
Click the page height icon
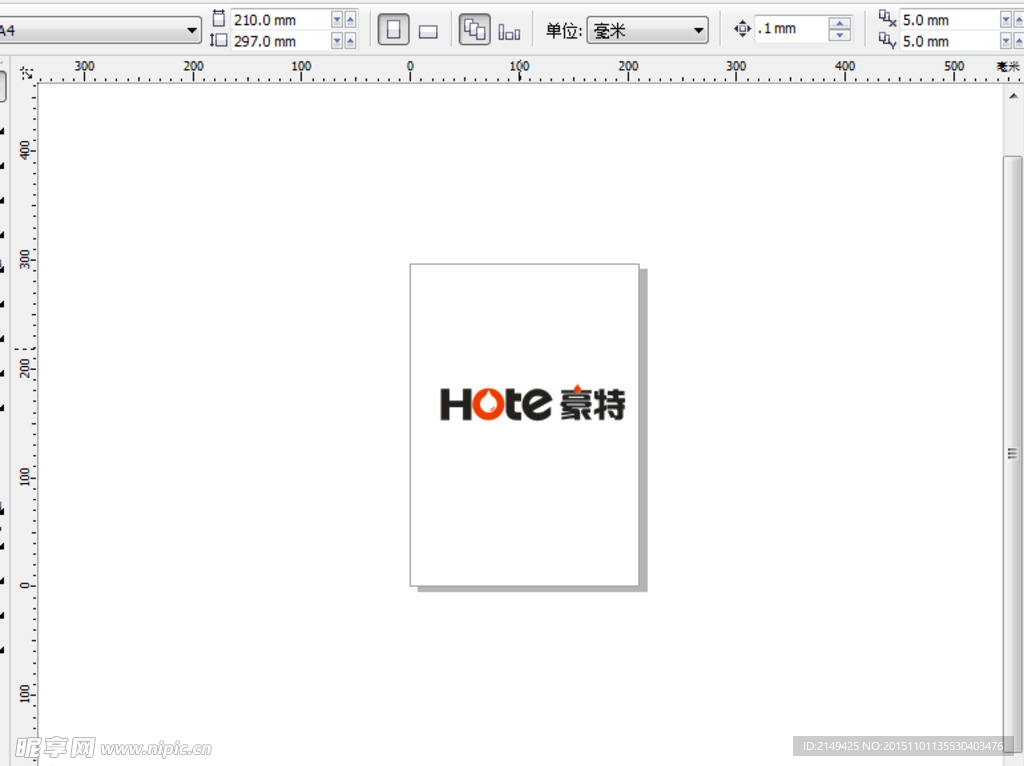click(x=219, y=40)
